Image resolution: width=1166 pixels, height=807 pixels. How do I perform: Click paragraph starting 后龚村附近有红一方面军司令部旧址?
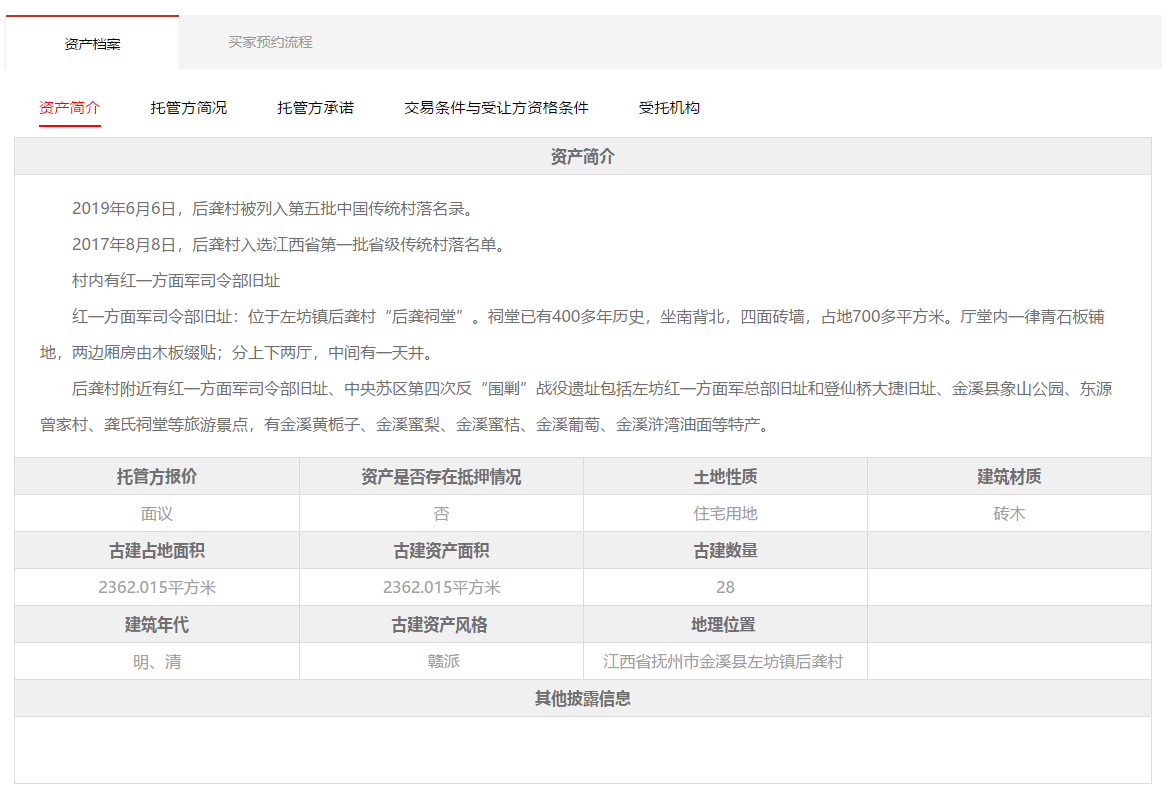(576, 407)
